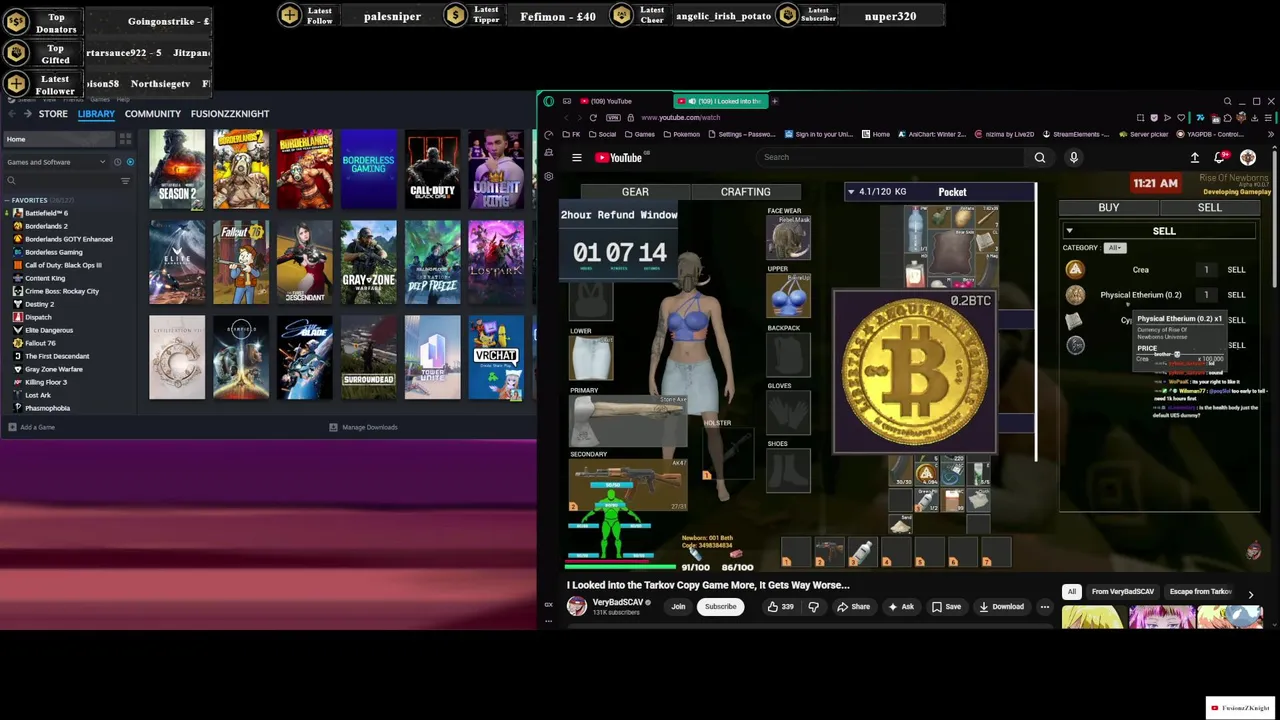Open YouTube account avatar menu
The height and width of the screenshot is (720, 1280).
click(x=1248, y=157)
